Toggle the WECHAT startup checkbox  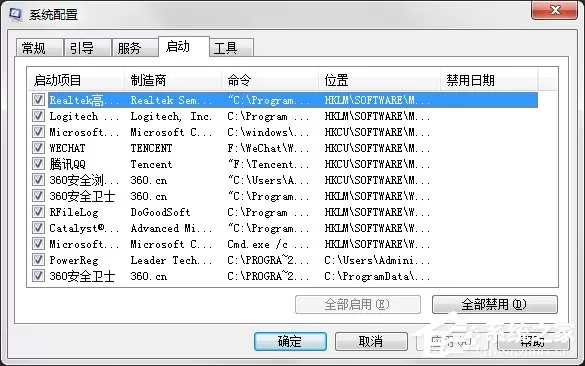(38, 148)
